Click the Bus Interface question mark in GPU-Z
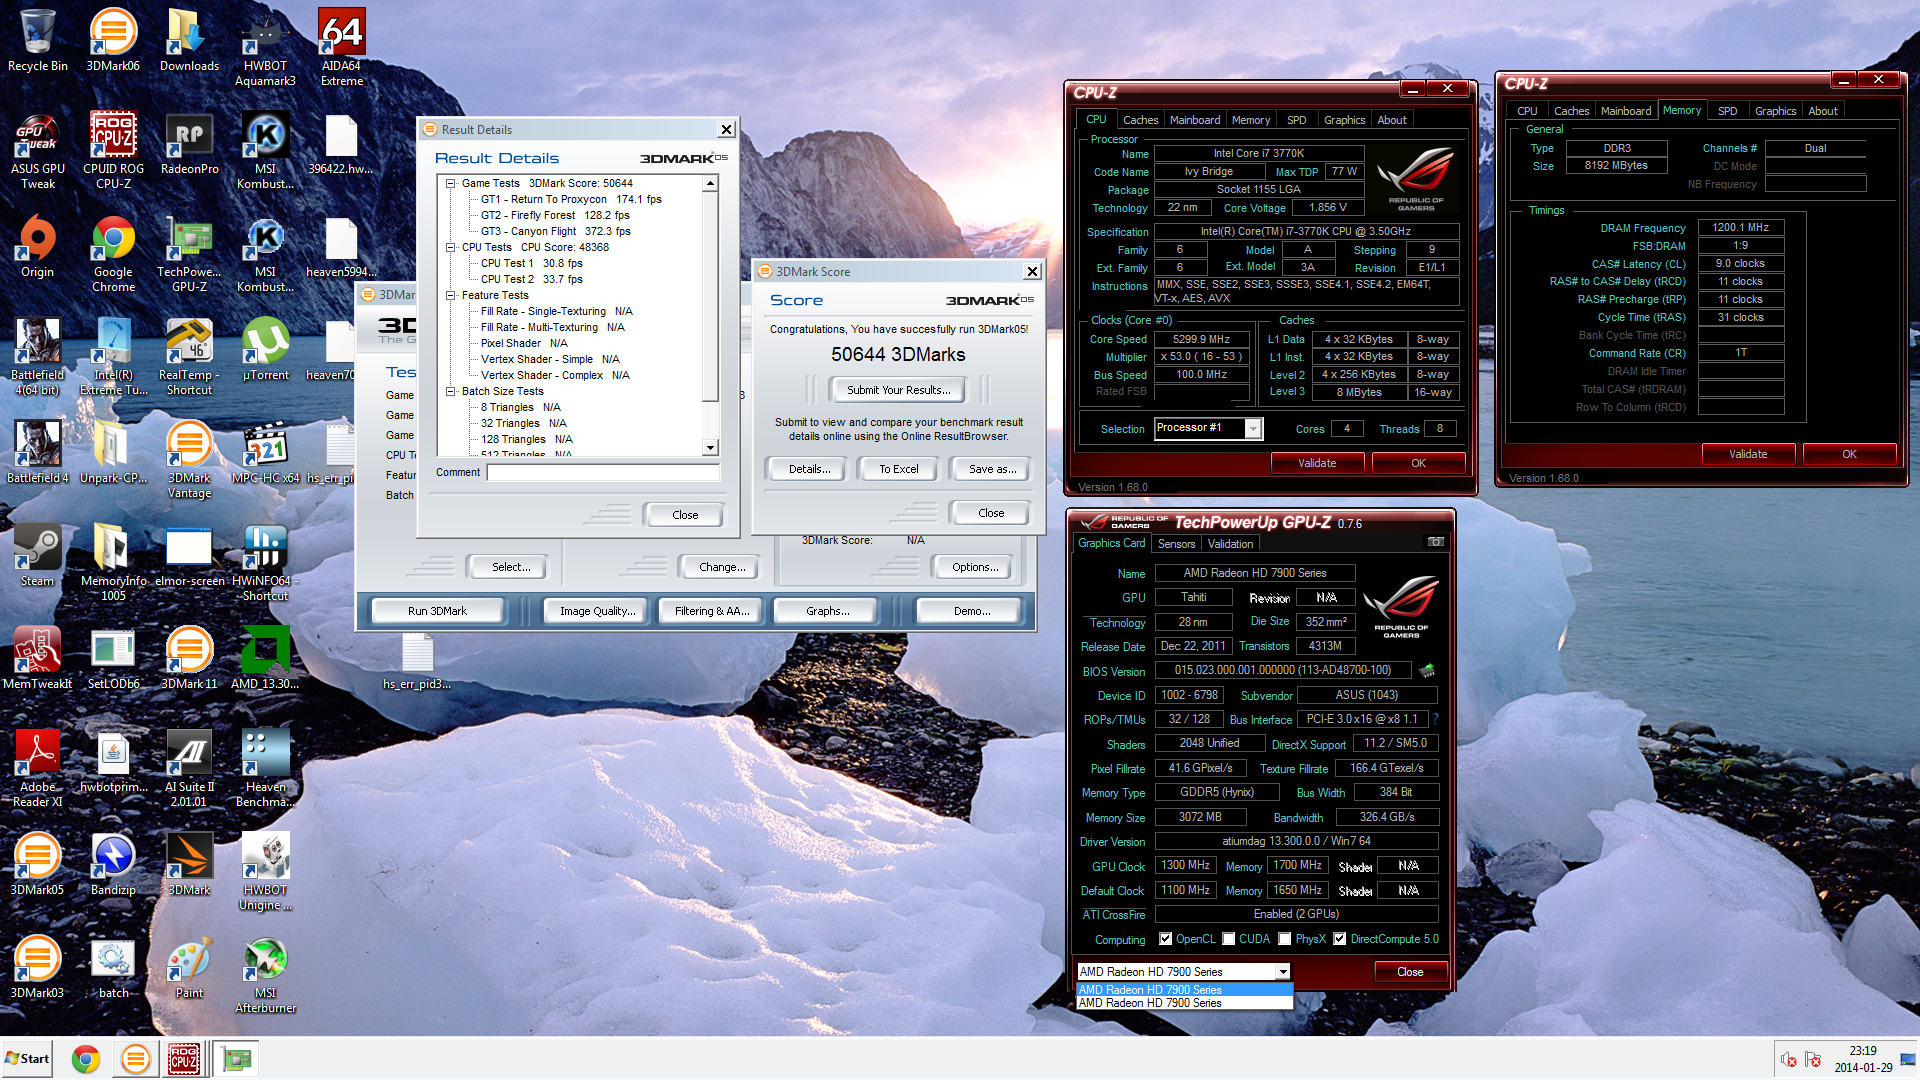Screen dimensions: 1920x1080 [x=1435, y=719]
